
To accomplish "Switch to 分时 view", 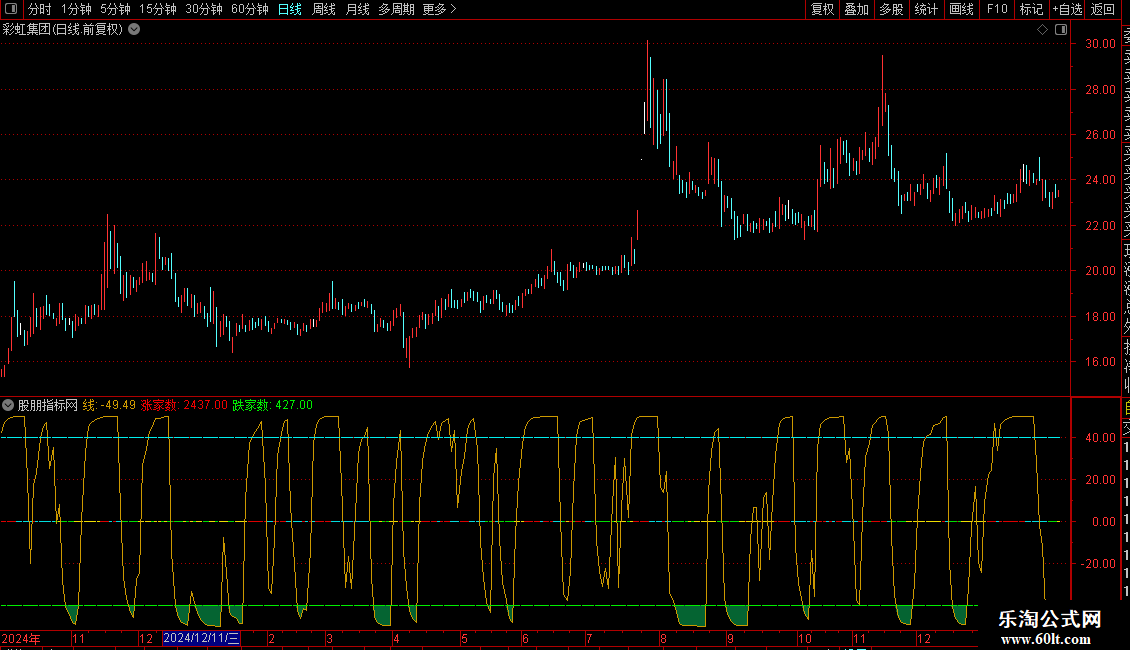I will [40, 9].
